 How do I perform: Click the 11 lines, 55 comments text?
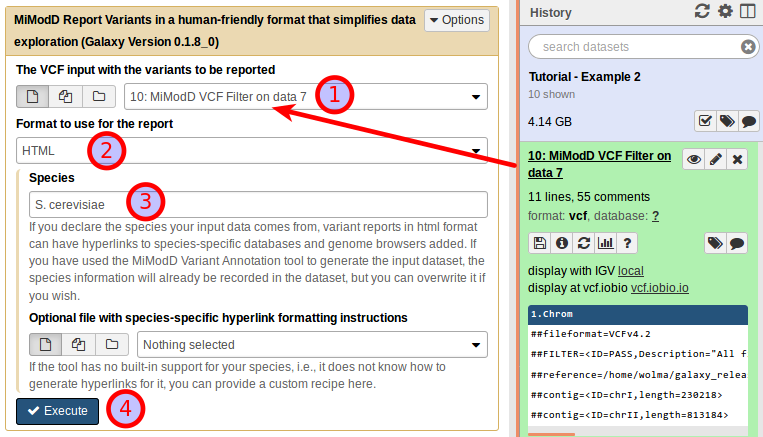point(589,197)
